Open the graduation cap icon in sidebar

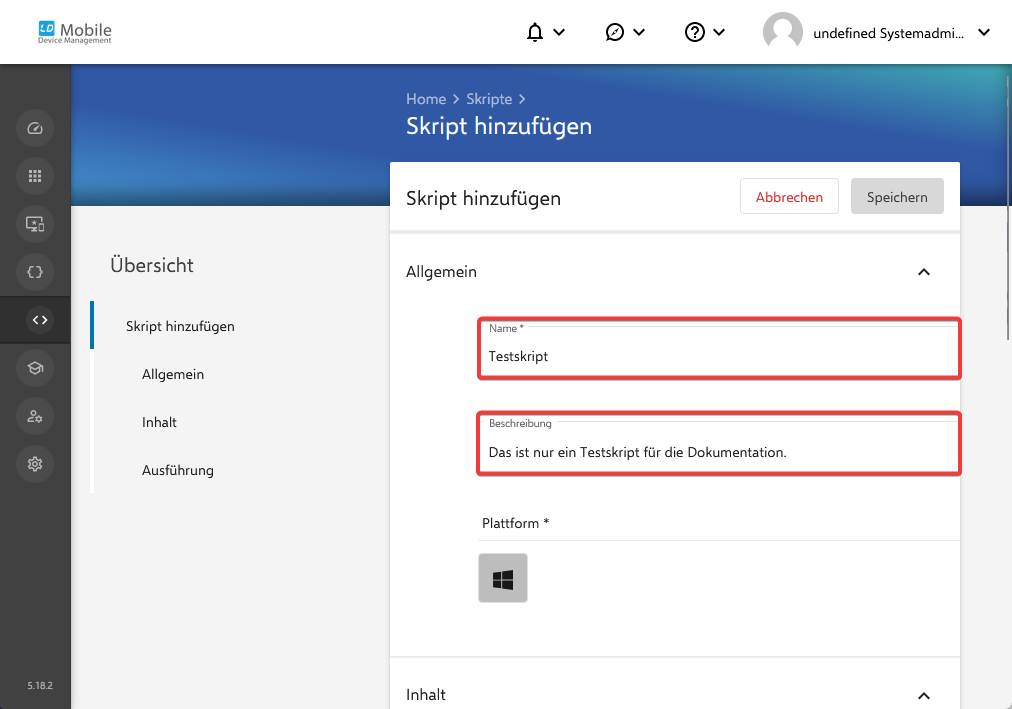tap(35, 368)
